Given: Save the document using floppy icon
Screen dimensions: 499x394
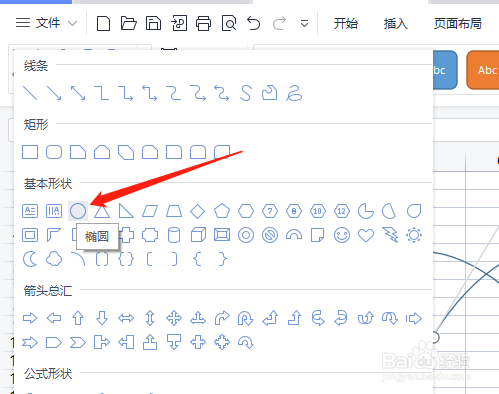Looking at the screenshot, I should [153, 23].
